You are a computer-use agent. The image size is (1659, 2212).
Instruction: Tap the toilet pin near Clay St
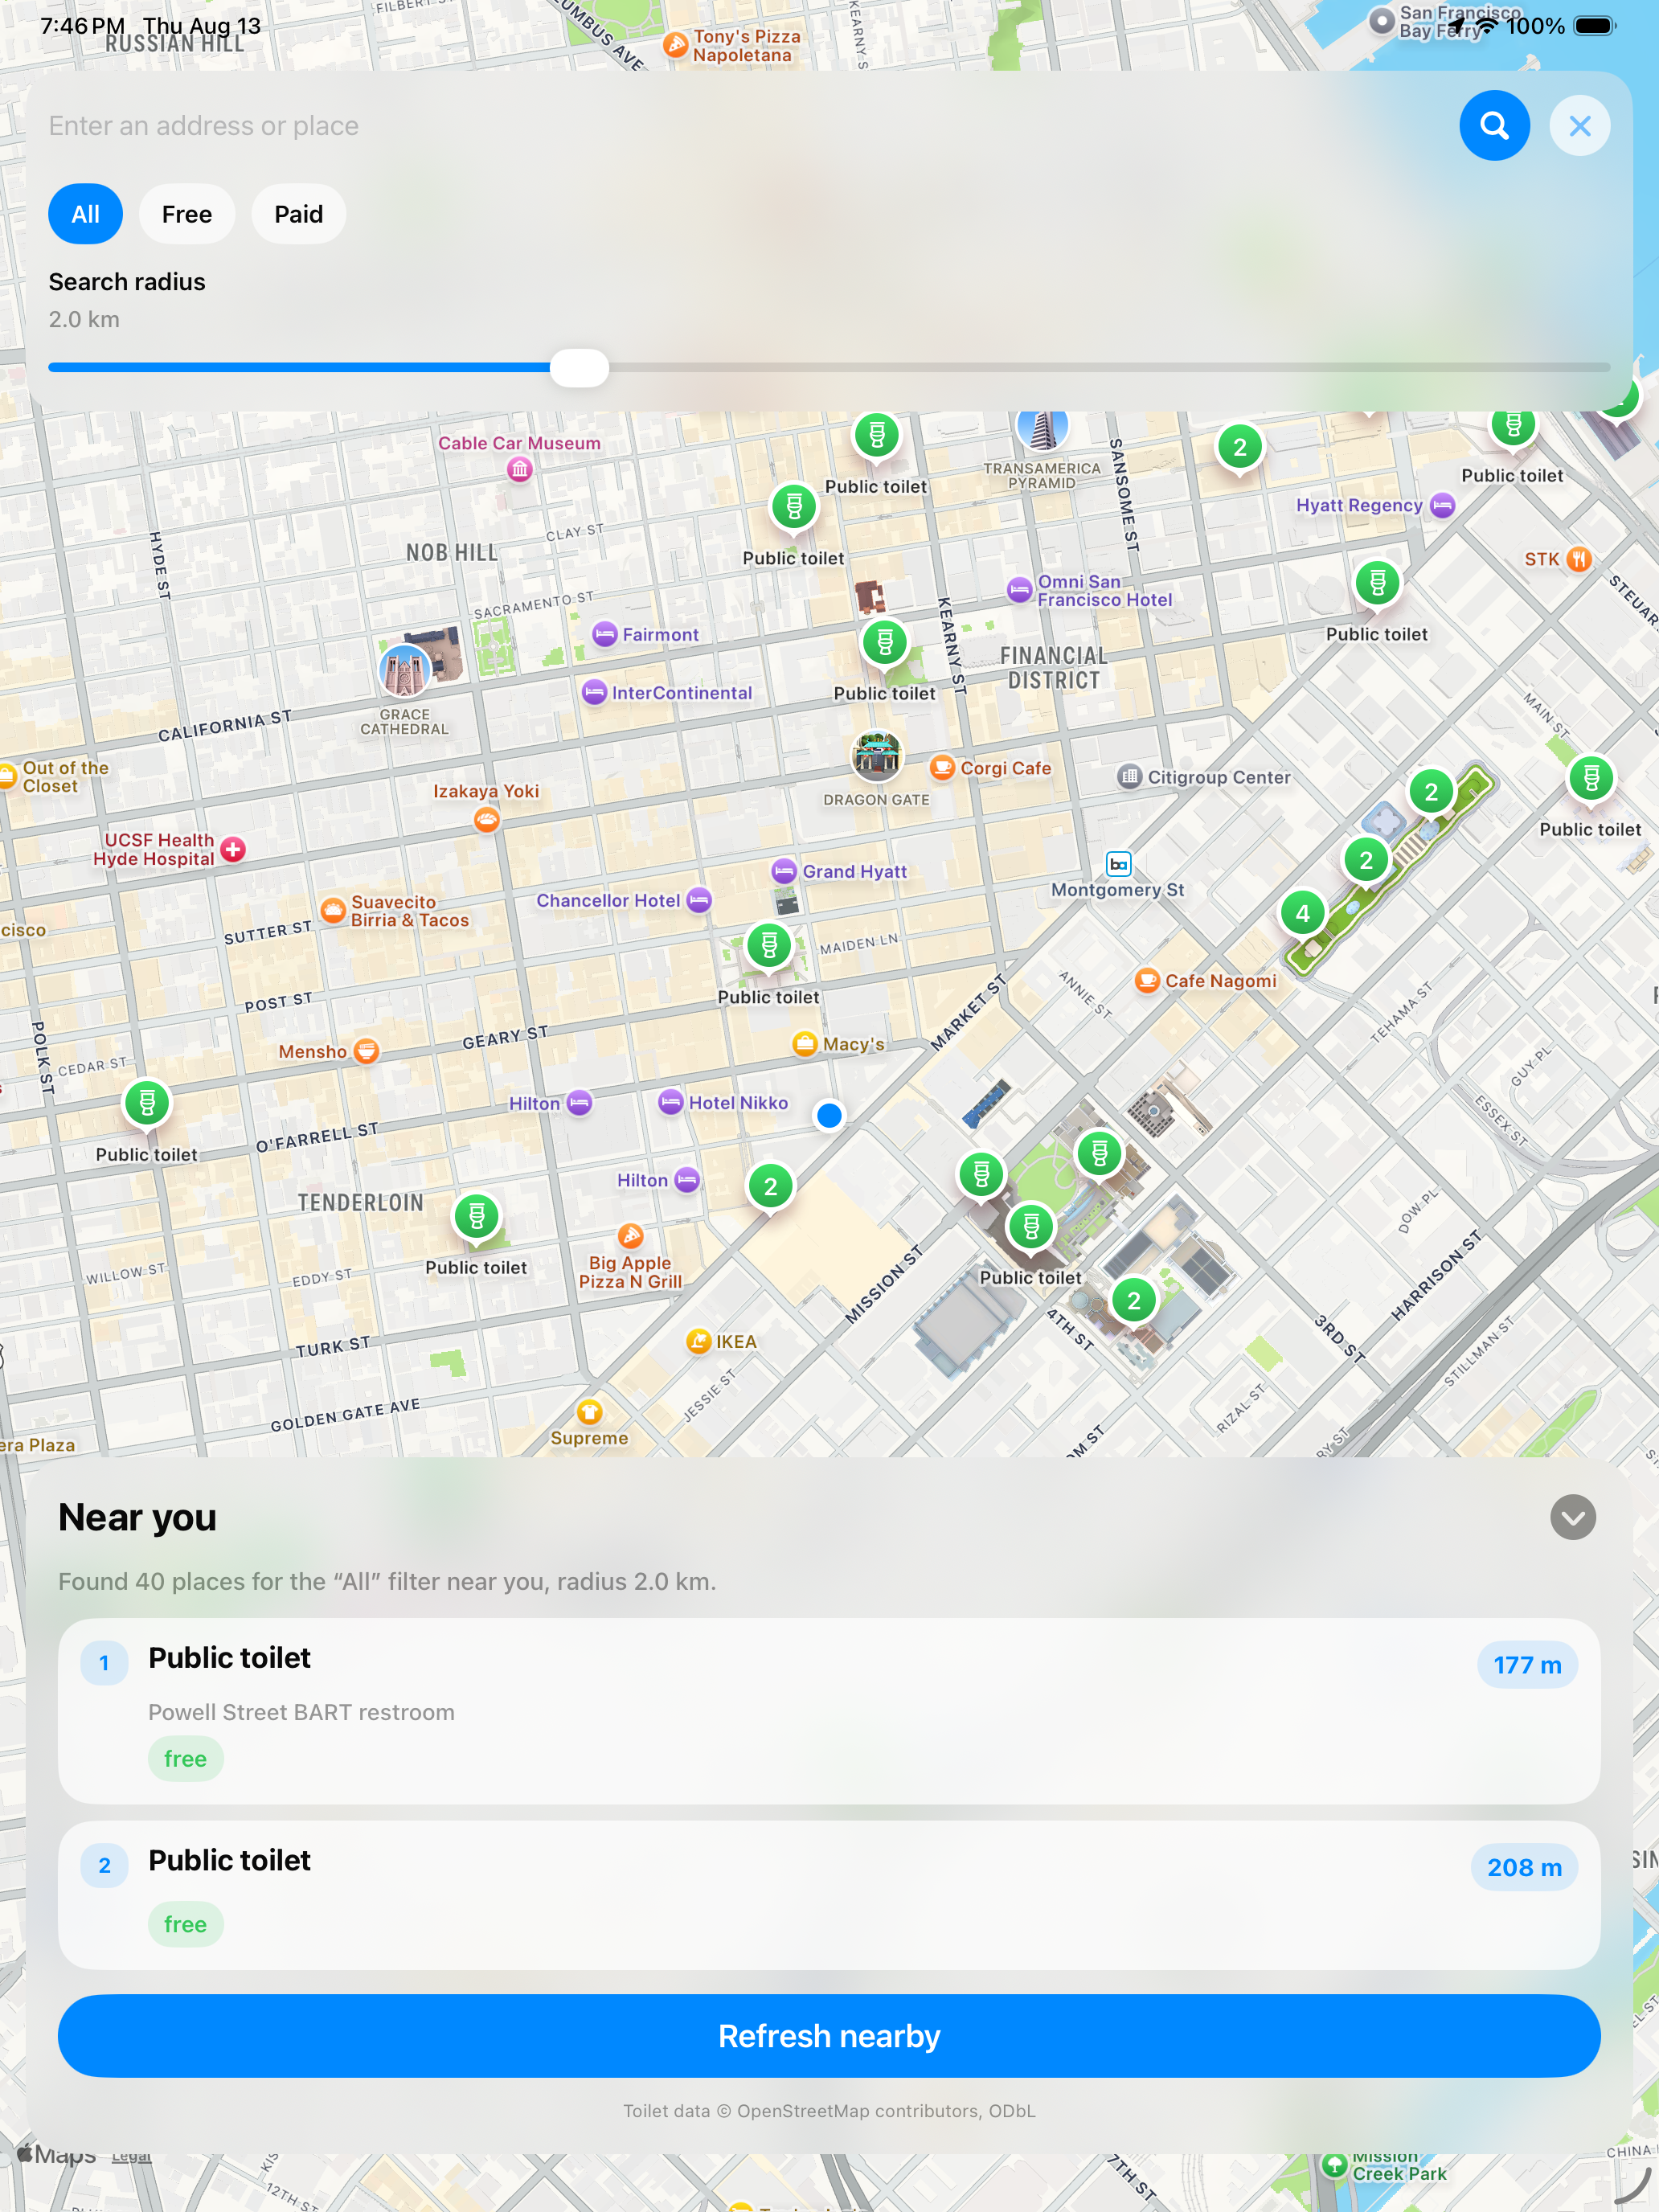794,508
